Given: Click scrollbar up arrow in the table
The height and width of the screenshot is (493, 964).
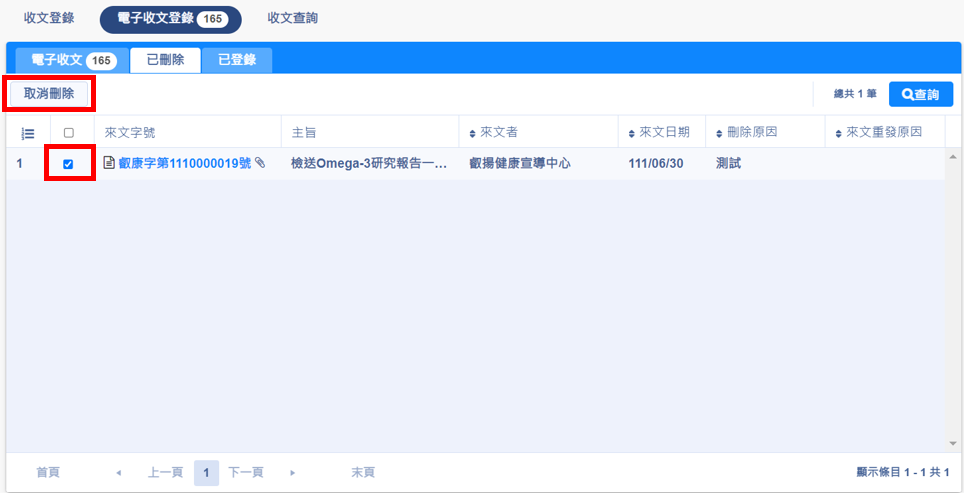Looking at the screenshot, I should coord(952,158).
